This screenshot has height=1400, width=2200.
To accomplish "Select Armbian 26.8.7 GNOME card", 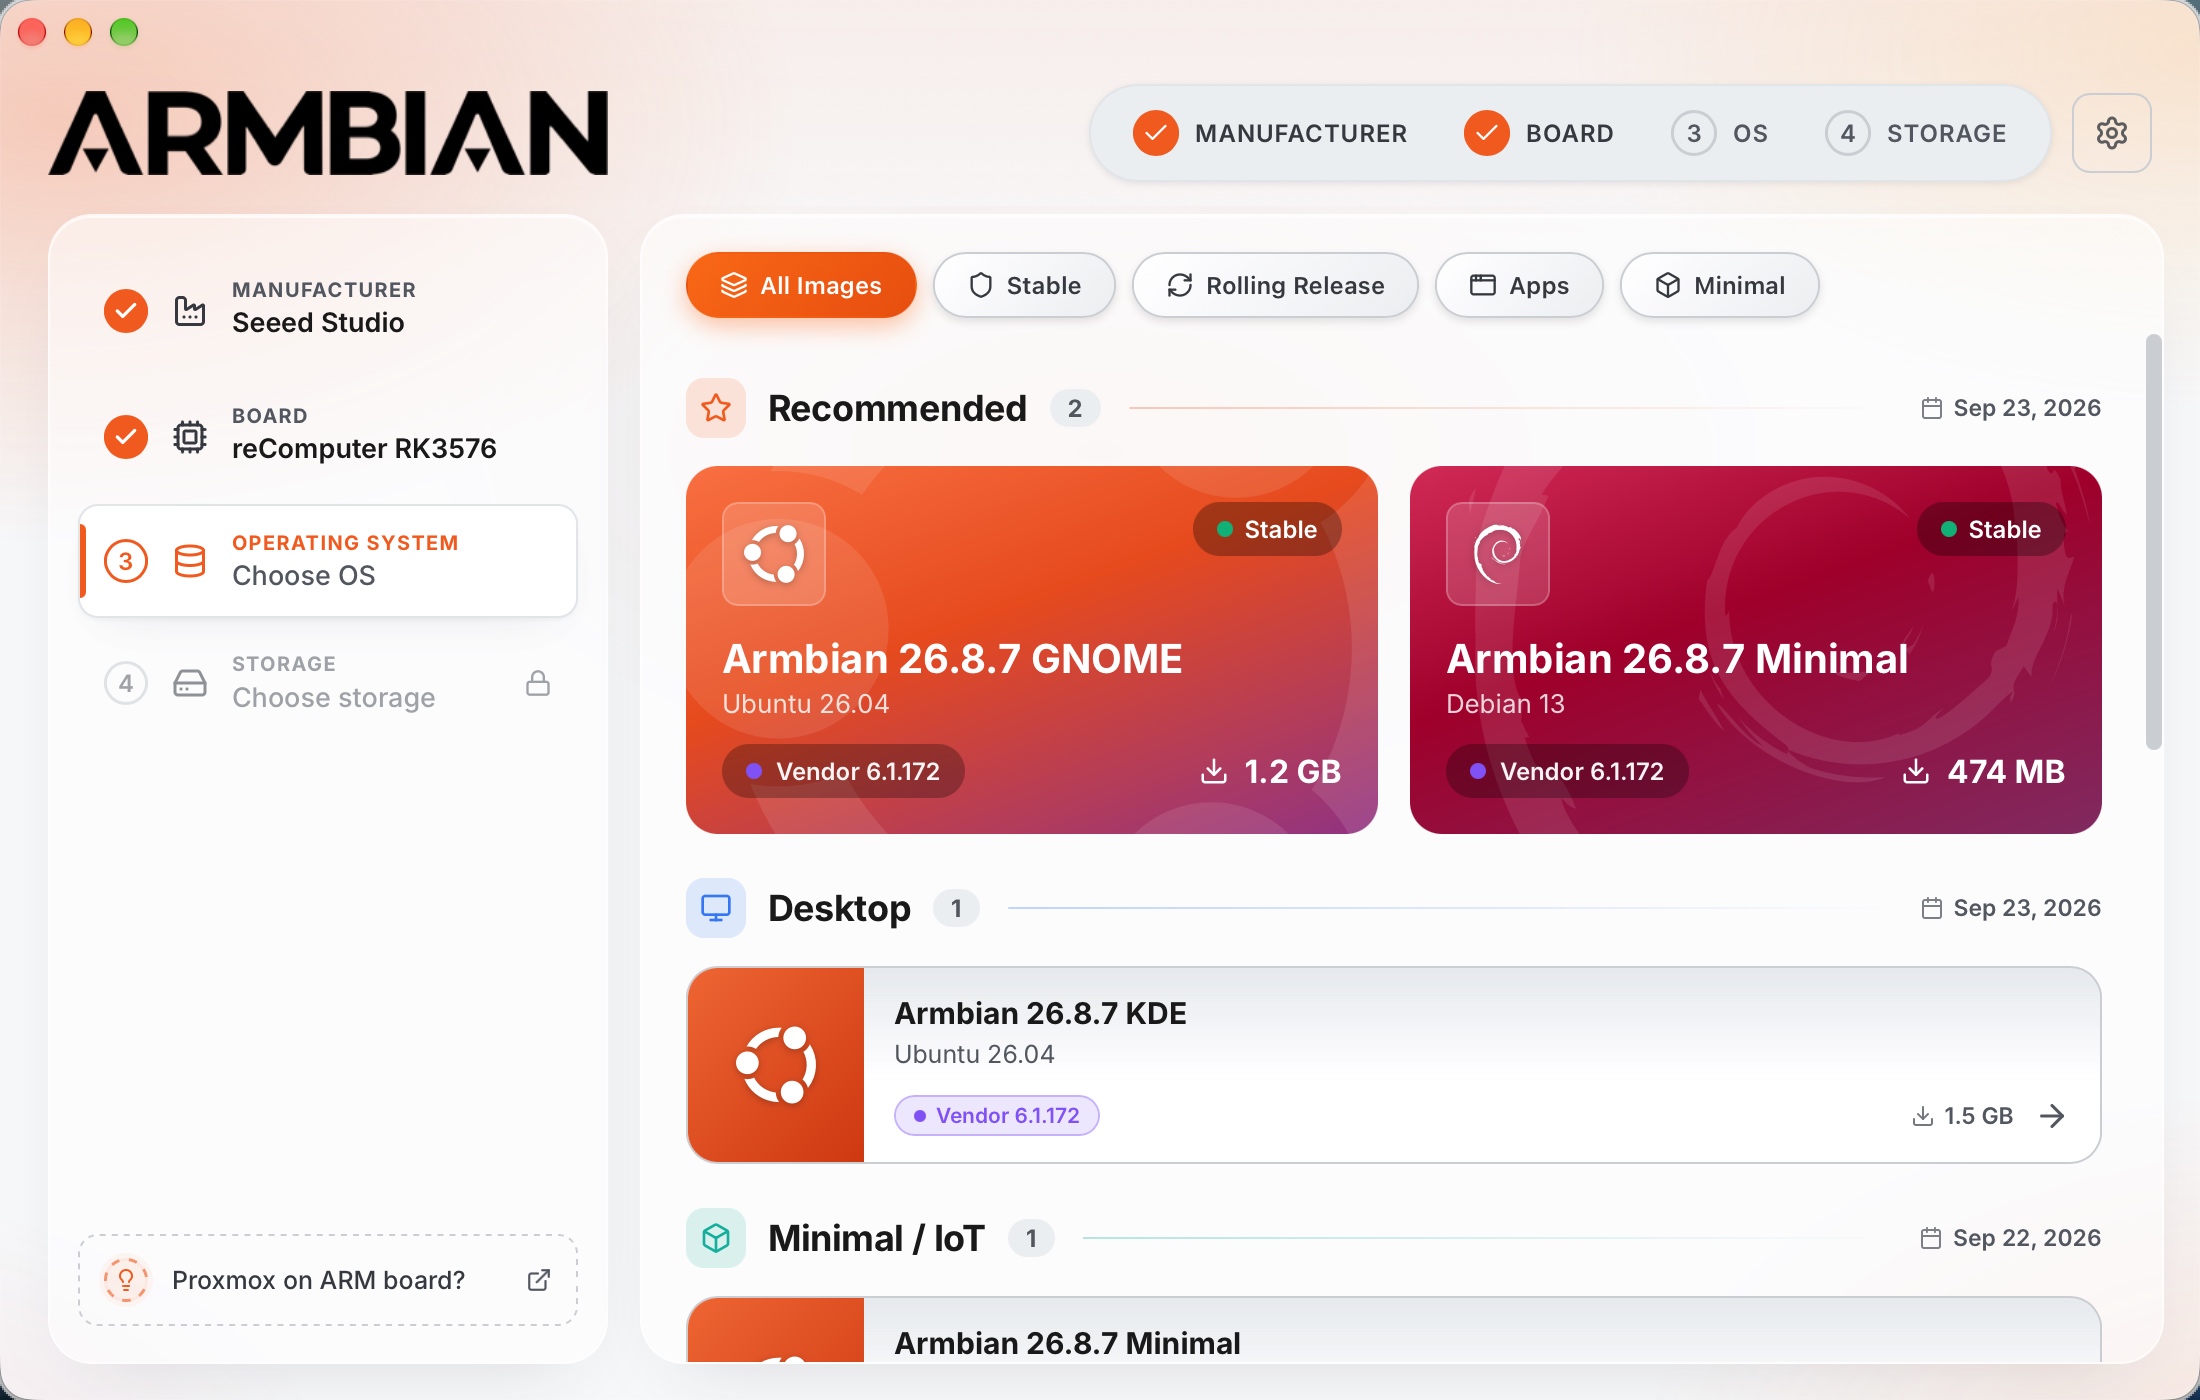I will [x=1032, y=650].
